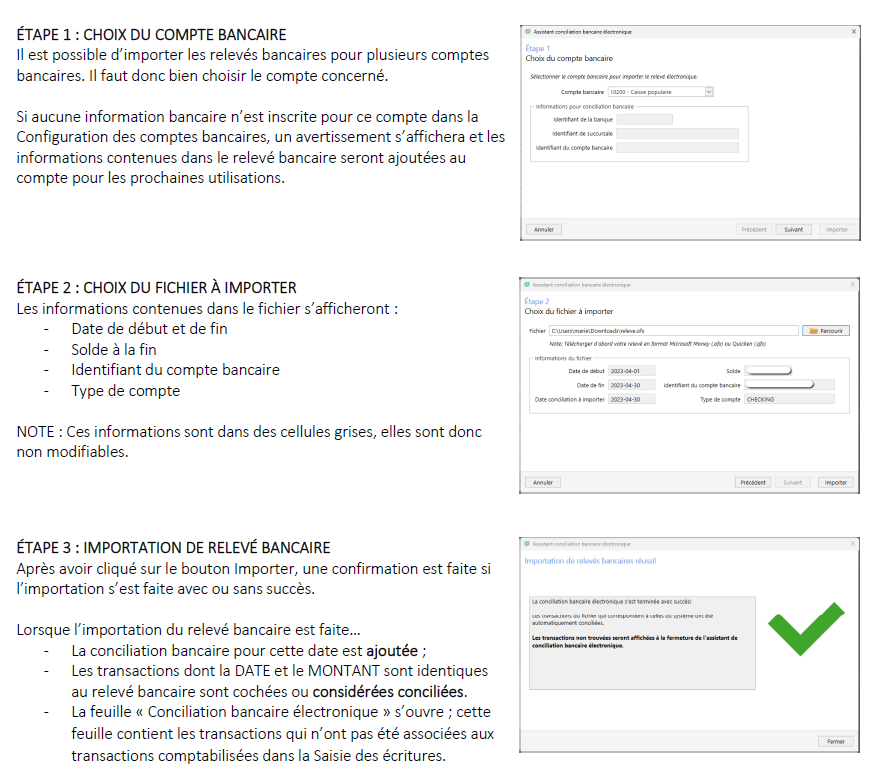Click the 'Étape 1' label in the dialog

point(537,48)
